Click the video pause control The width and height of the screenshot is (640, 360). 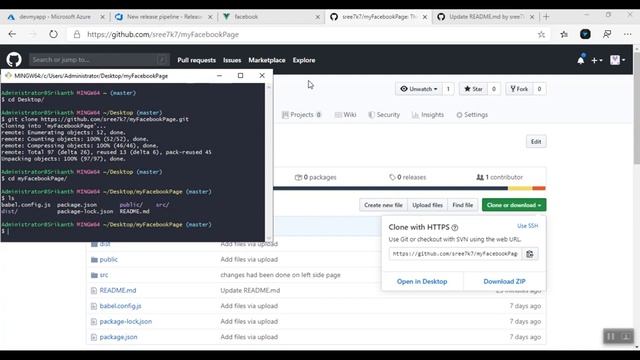click(611, 336)
